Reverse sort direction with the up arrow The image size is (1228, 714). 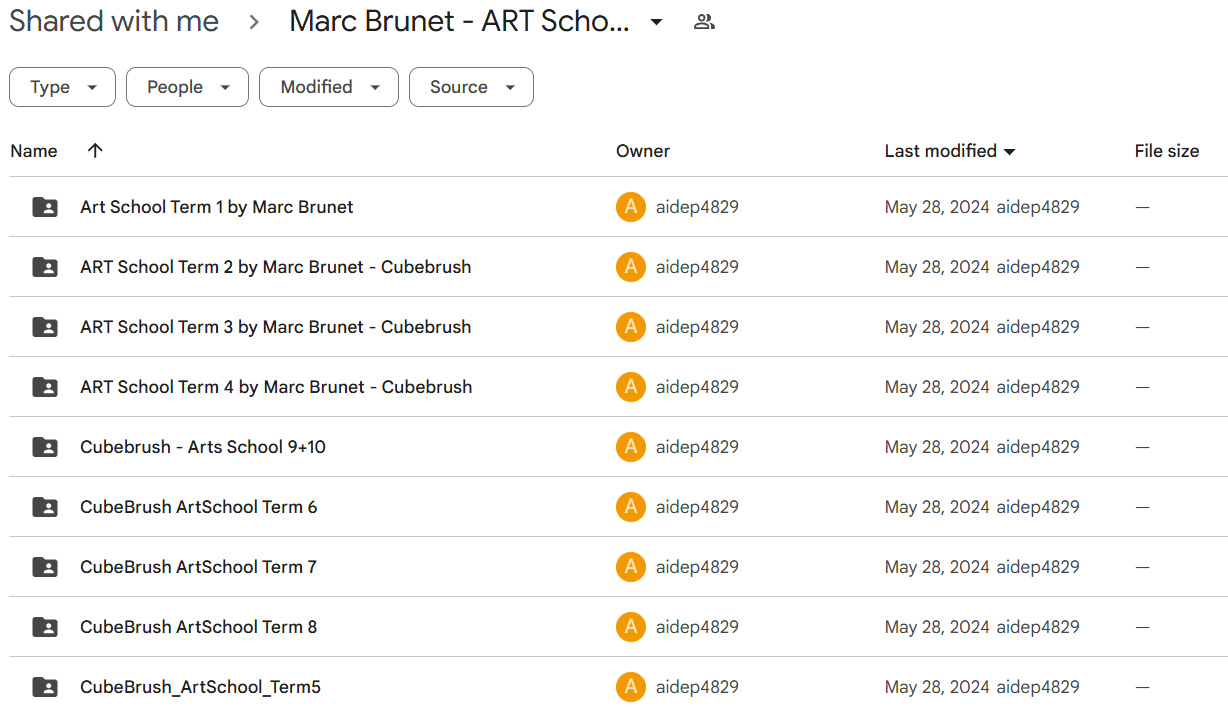95,151
